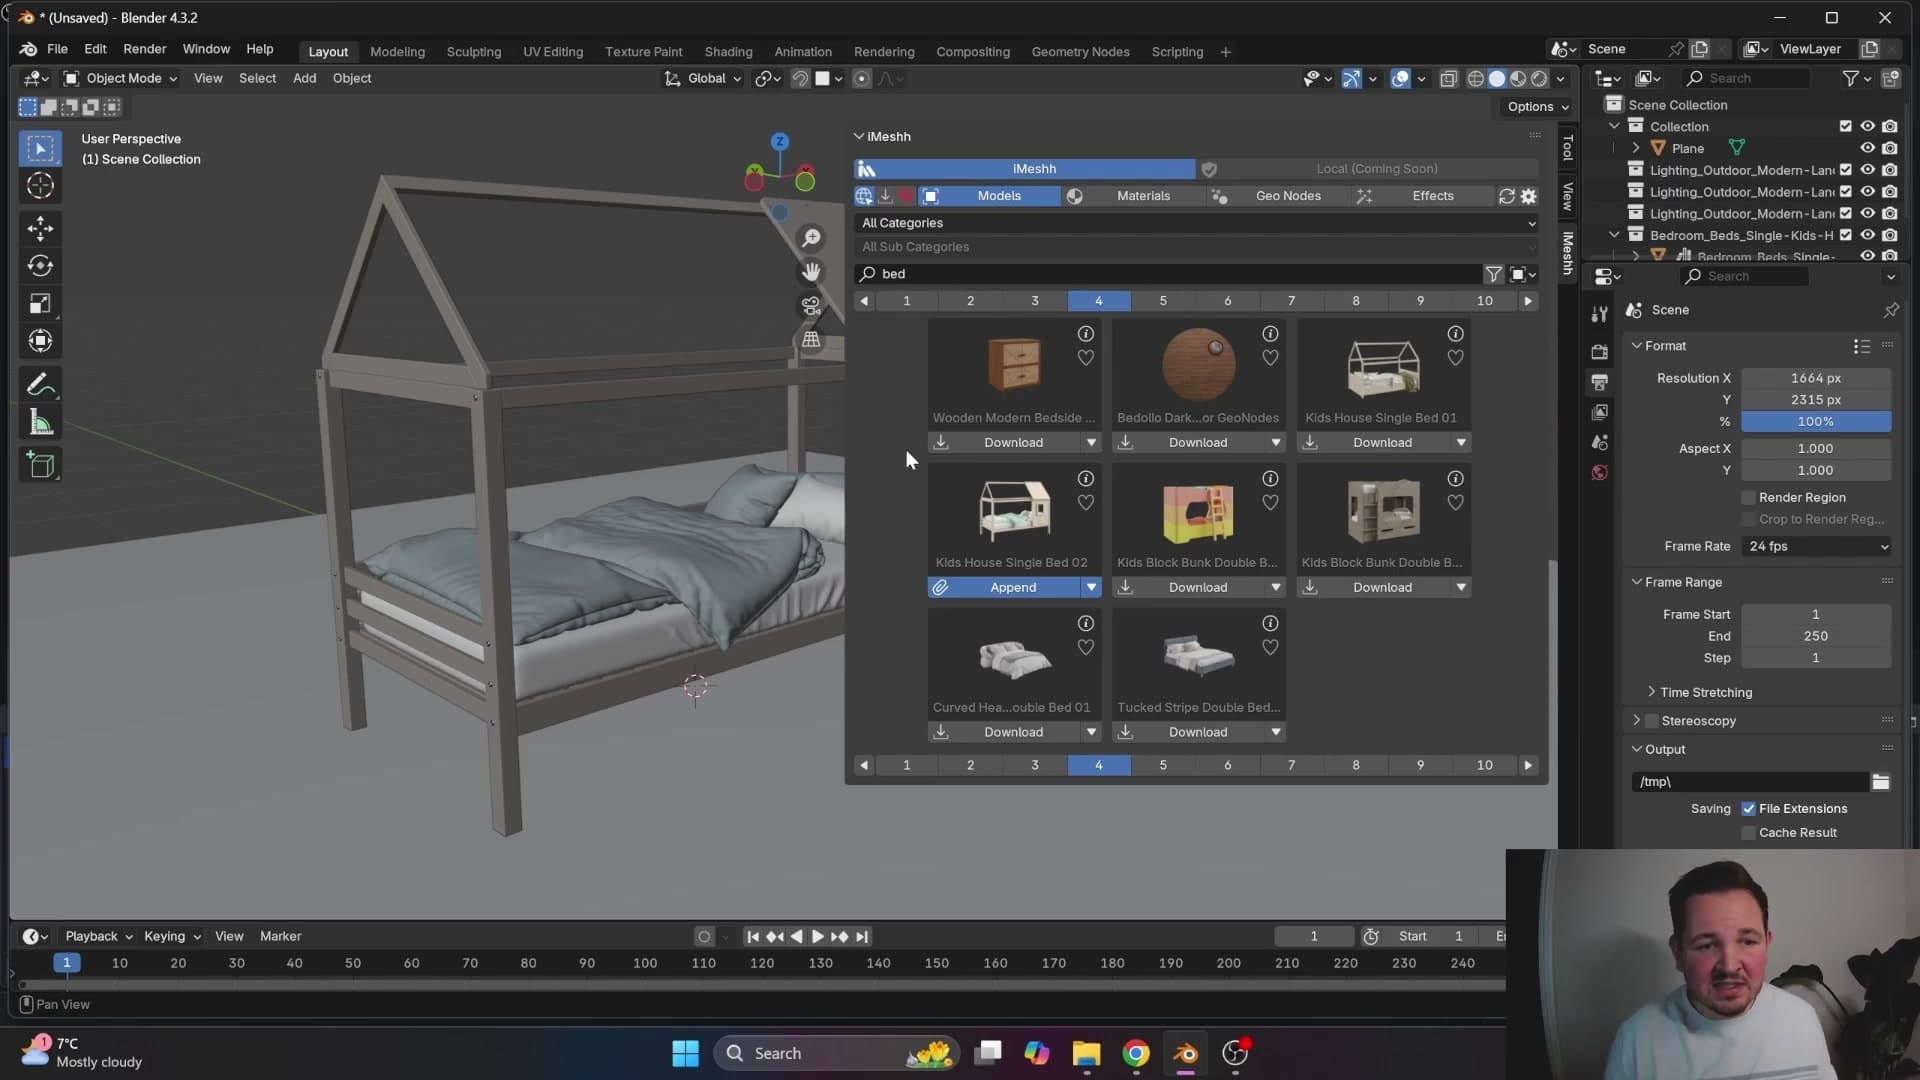Click the Resolution percentage 100% slider
The image size is (1920, 1080).
pos(1816,422)
